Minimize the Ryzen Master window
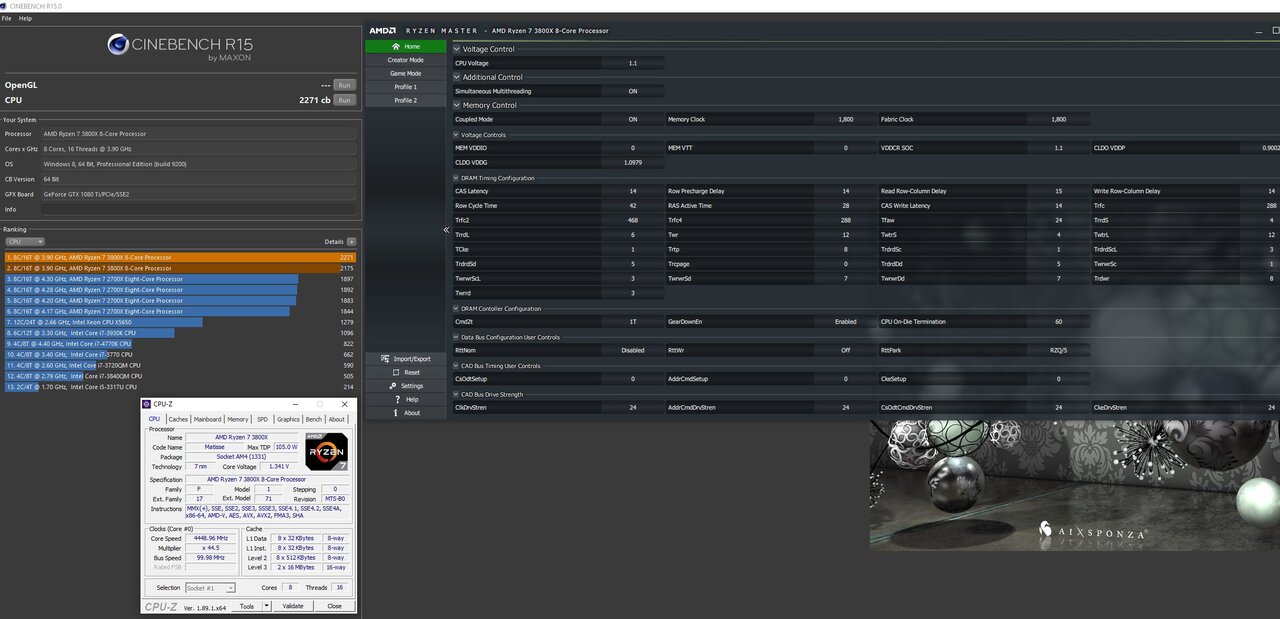This screenshot has width=1280, height=619. click(x=1261, y=31)
